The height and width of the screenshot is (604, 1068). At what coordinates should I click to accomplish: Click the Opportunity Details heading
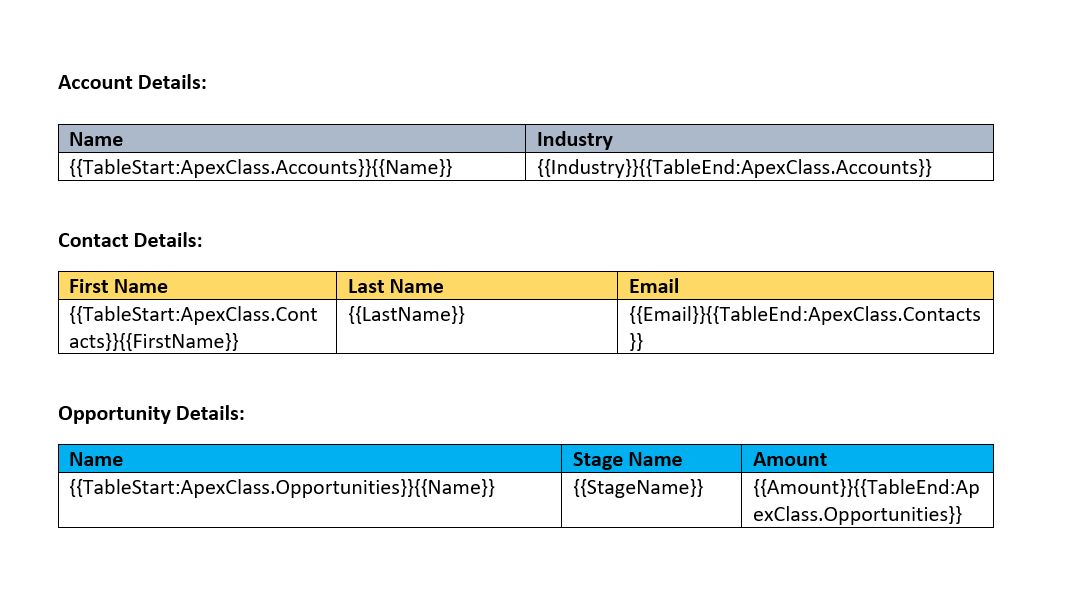point(151,413)
